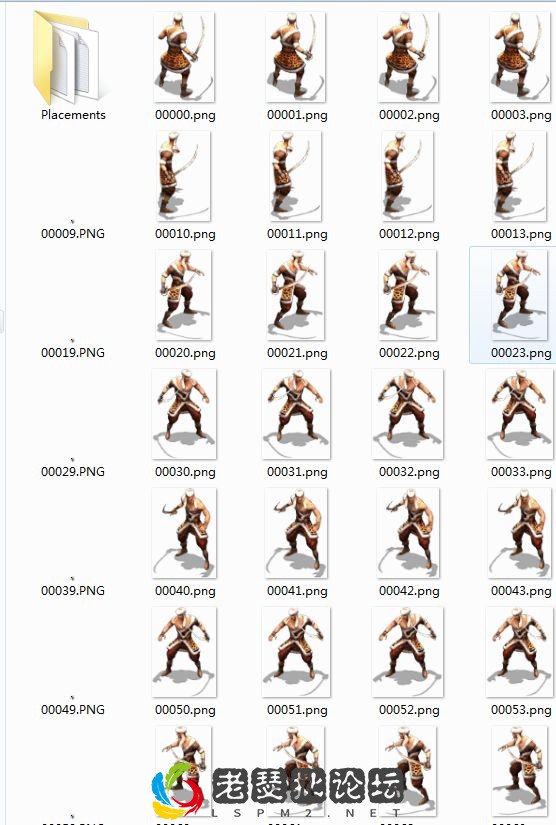The width and height of the screenshot is (556, 825).
Task: Pick the 00010.png thumbnail
Action: [183, 176]
